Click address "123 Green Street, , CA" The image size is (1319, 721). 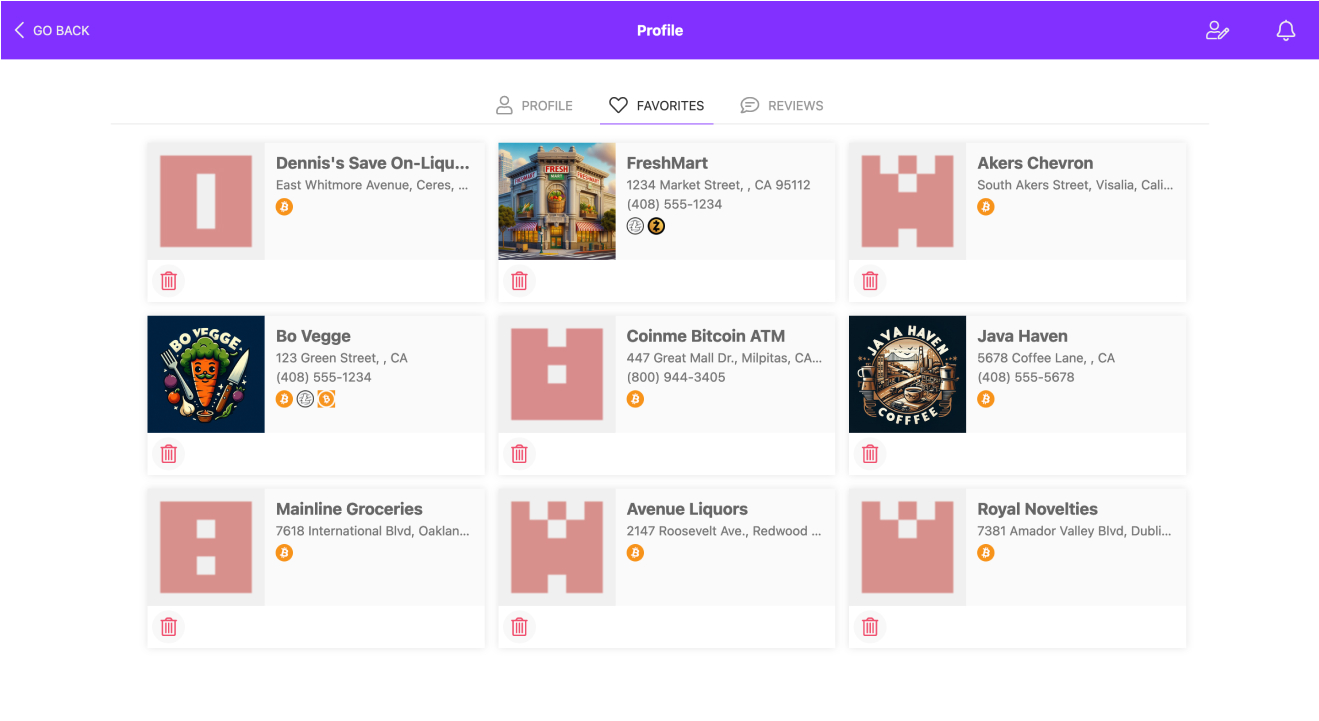342,358
